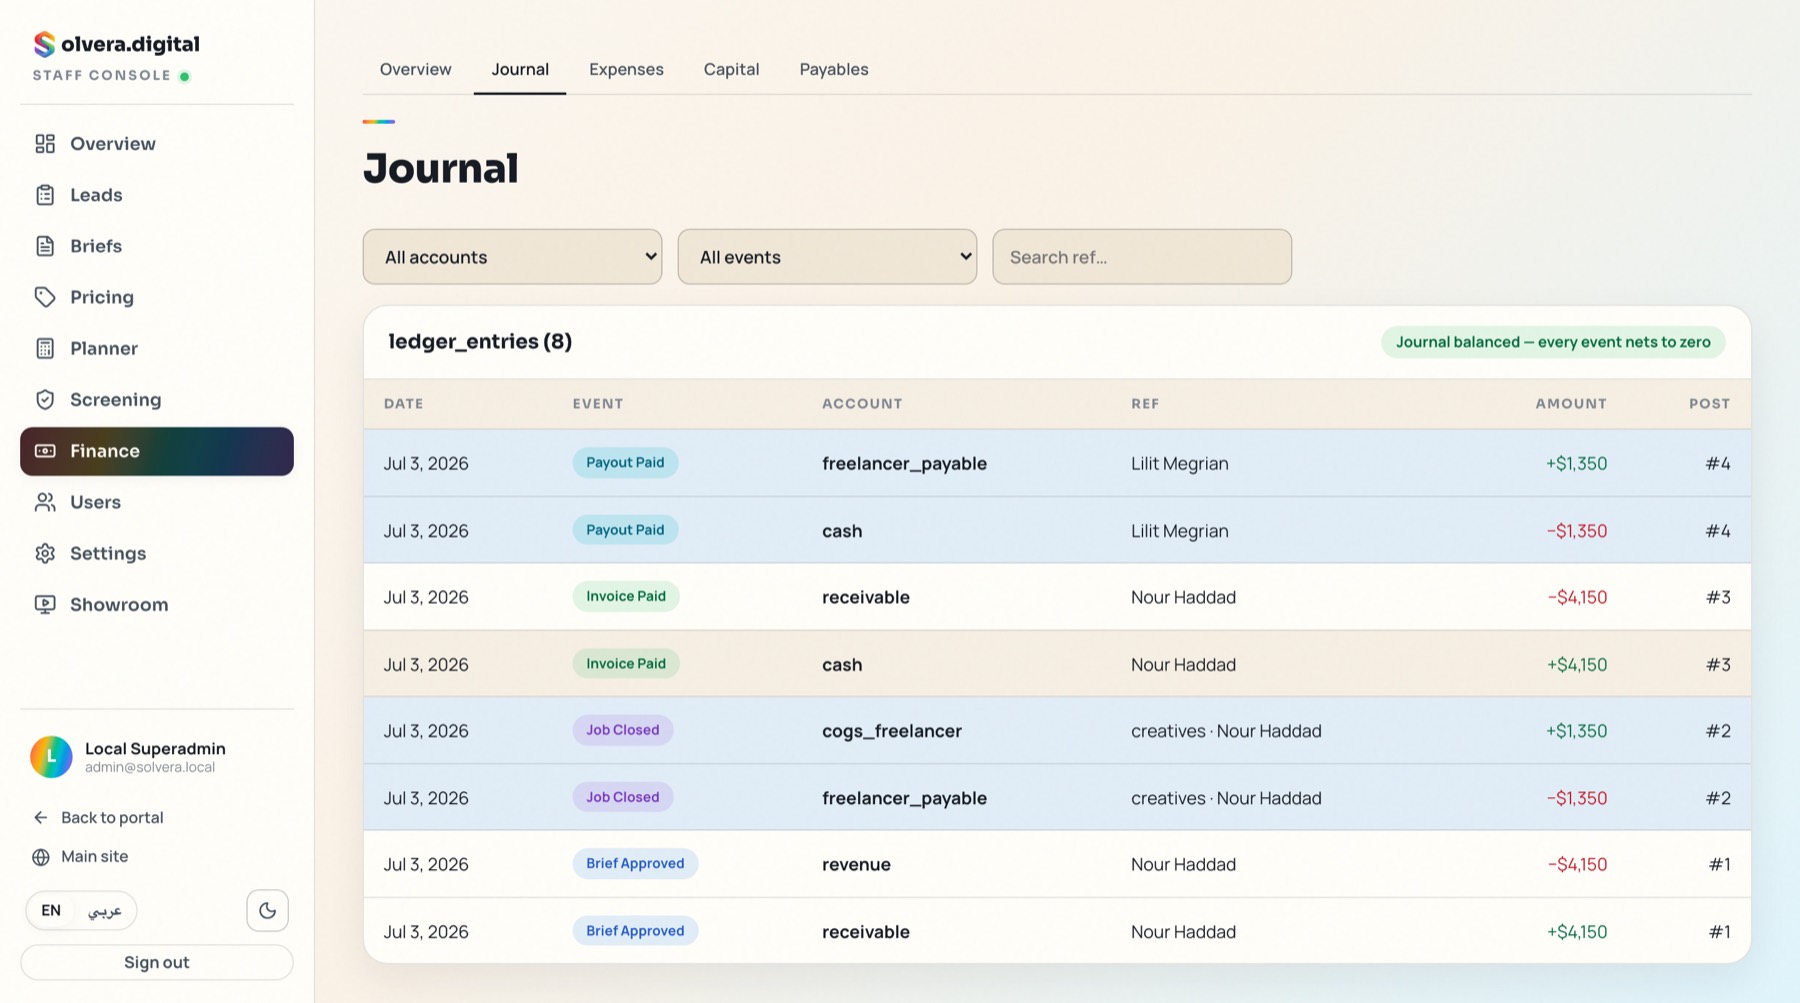The width and height of the screenshot is (1800, 1003).
Task: Click the EVENT column header
Action: [x=598, y=404]
